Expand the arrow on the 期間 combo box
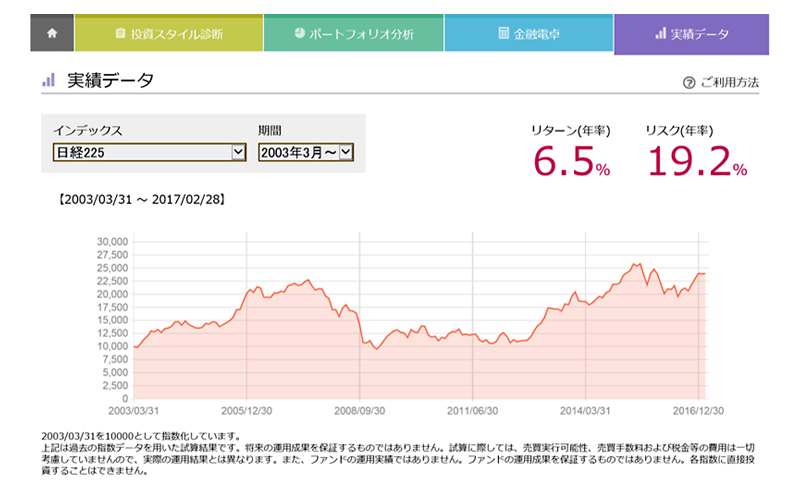This screenshot has width=800, height=500. 346,152
